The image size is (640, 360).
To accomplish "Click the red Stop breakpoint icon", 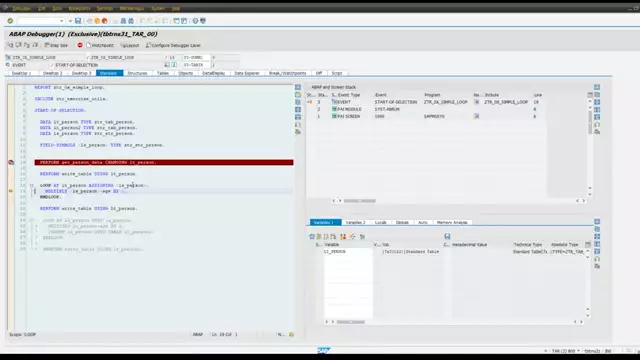I will 80,45.
